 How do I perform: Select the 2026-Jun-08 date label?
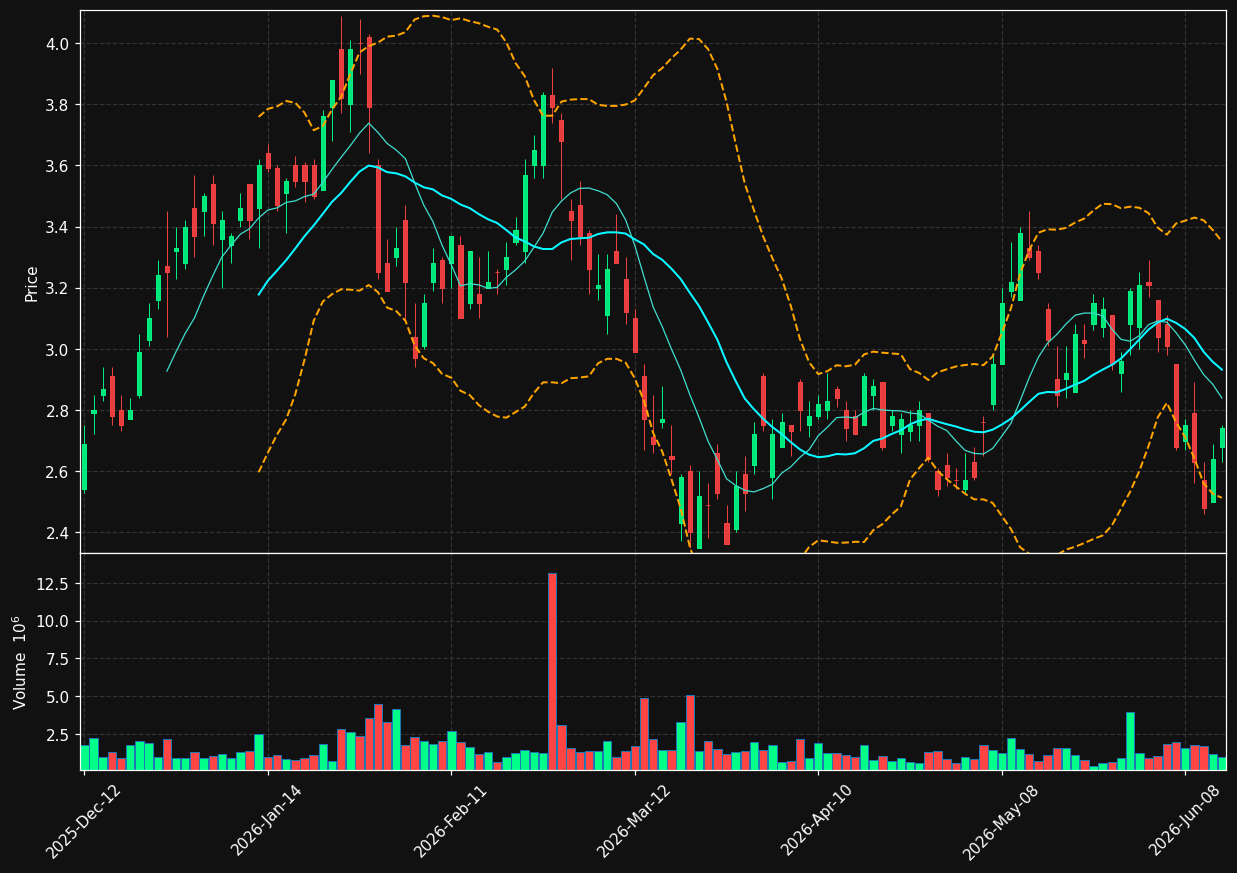click(x=1185, y=820)
